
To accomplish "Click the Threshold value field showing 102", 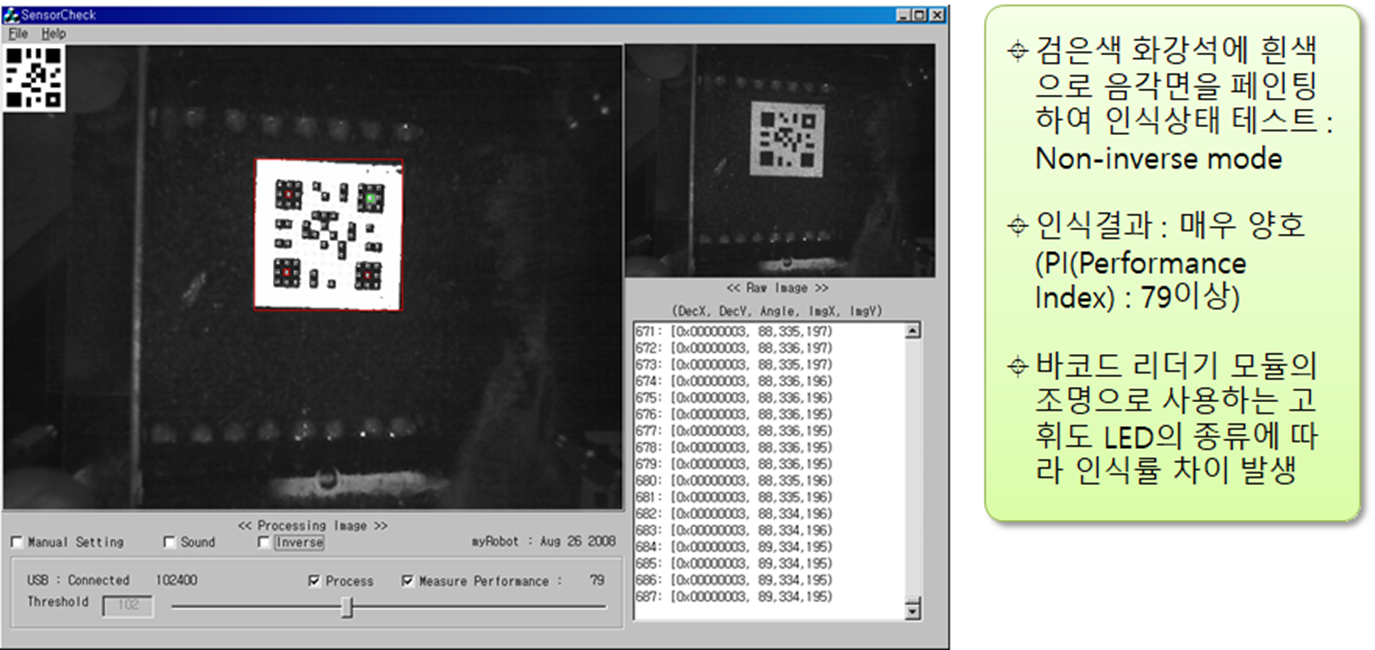I will (128, 606).
